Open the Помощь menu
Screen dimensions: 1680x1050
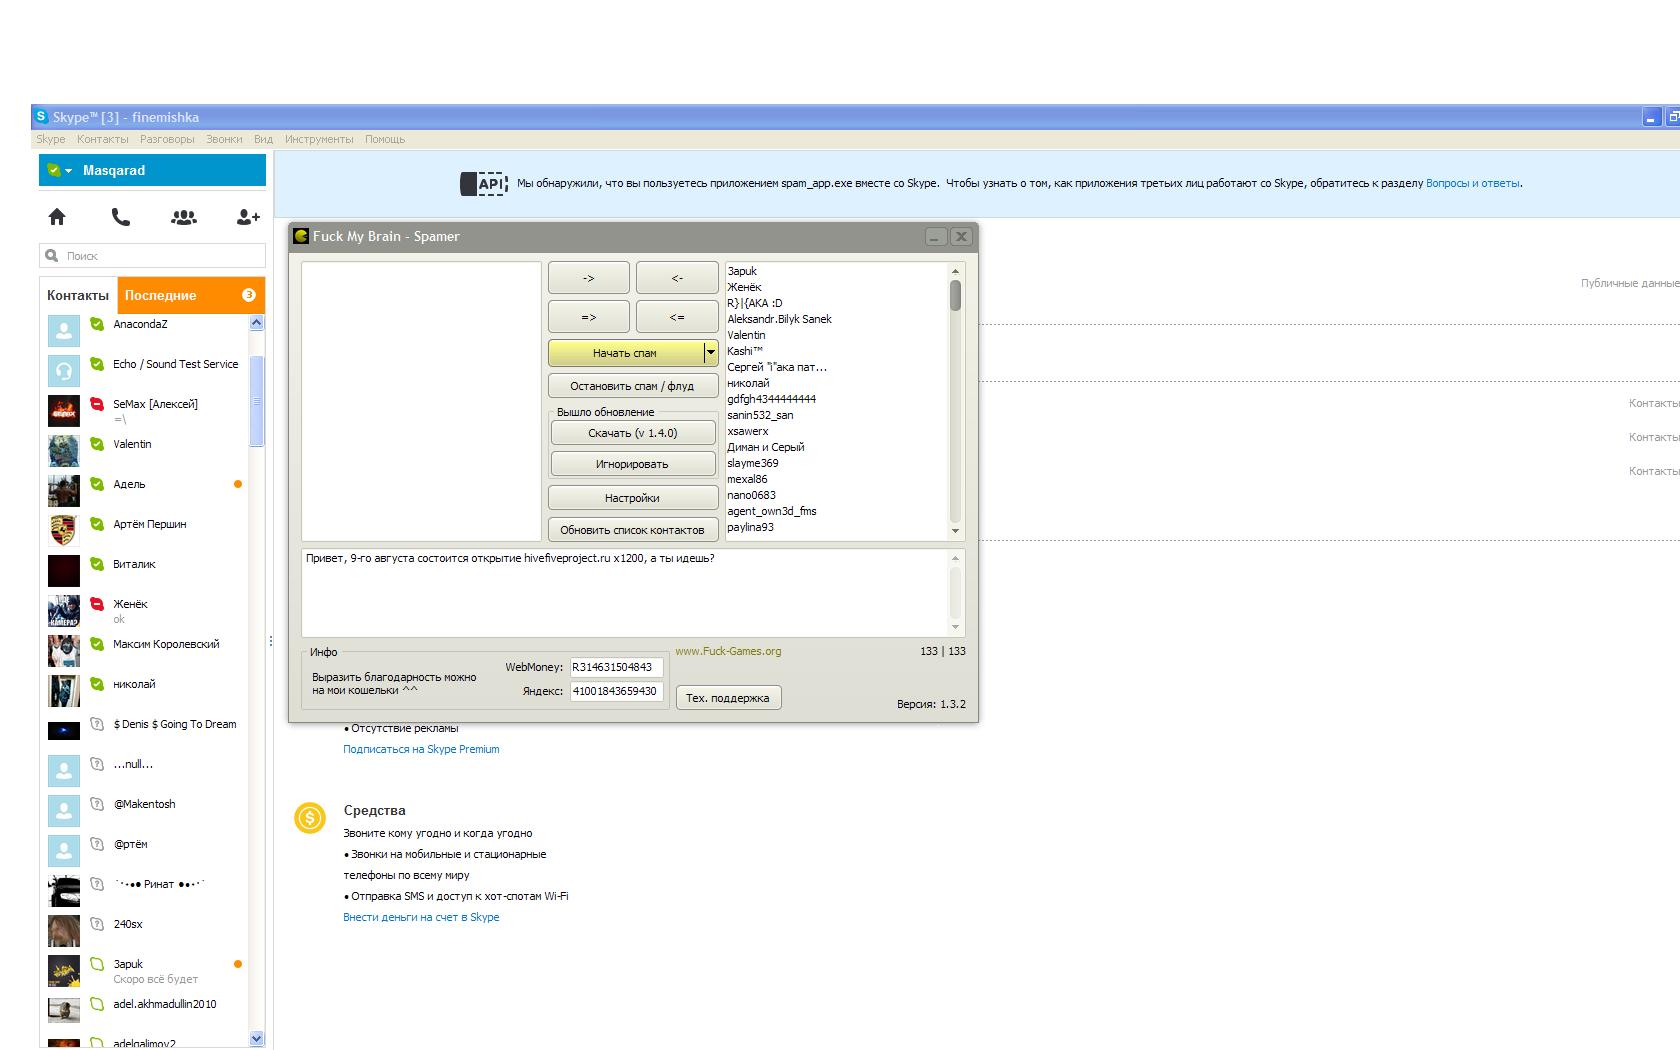pos(385,139)
